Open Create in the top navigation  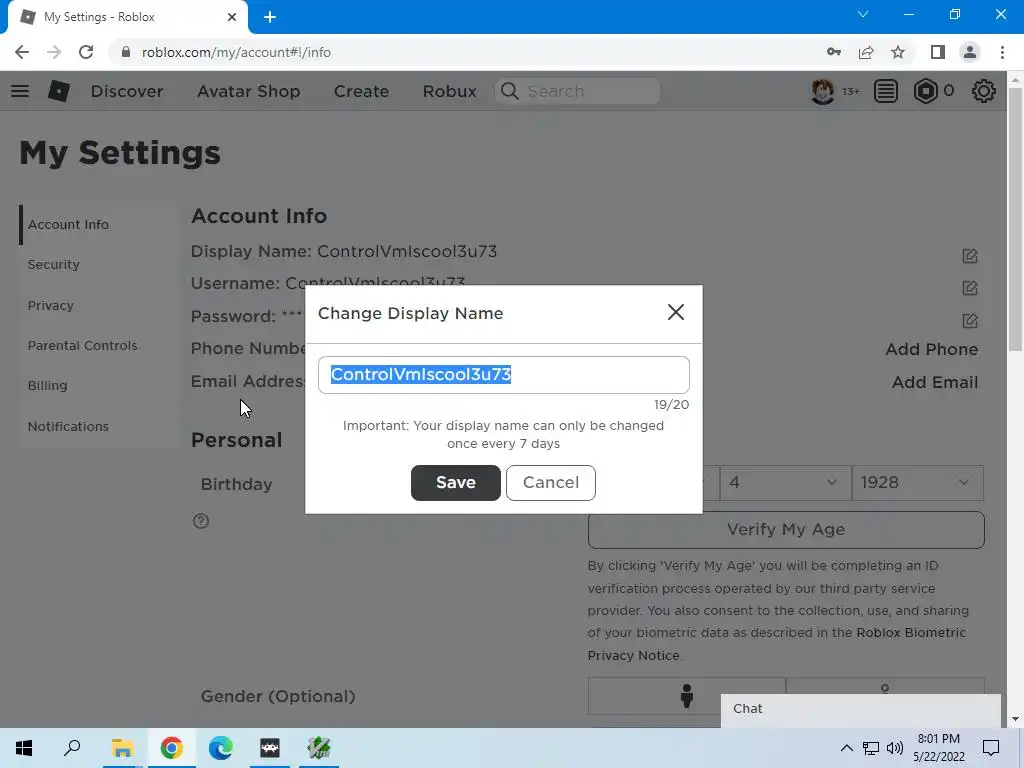[x=361, y=91]
